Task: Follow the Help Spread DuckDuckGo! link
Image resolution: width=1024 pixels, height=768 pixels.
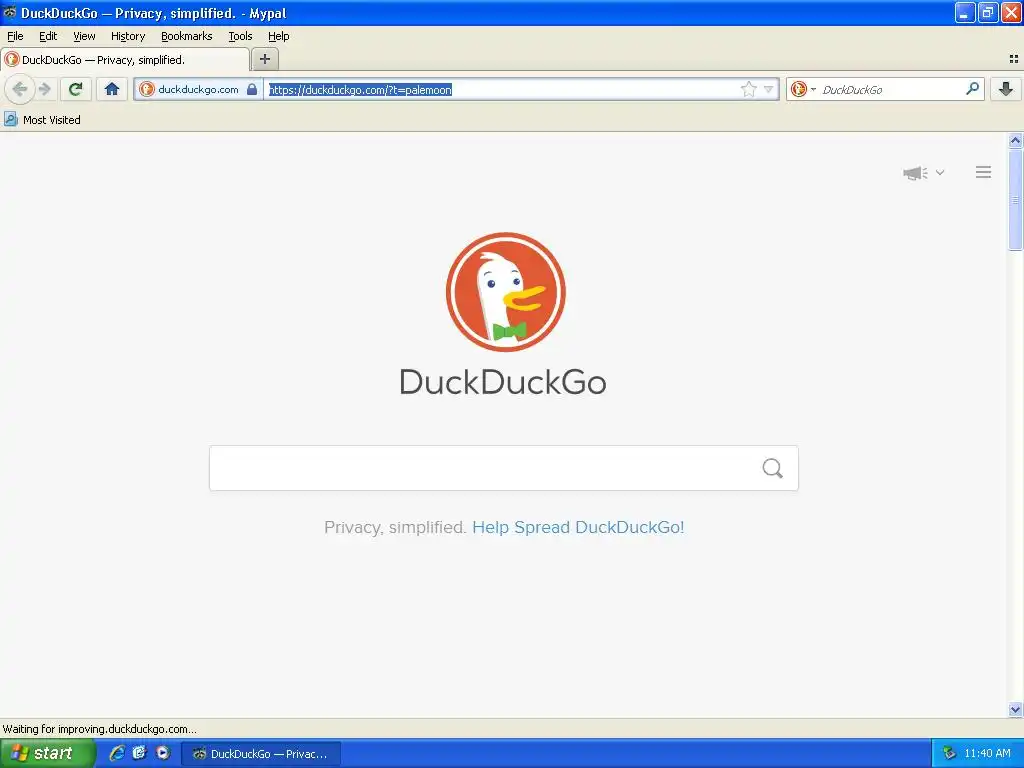Action: pyautogui.click(x=578, y=527)
